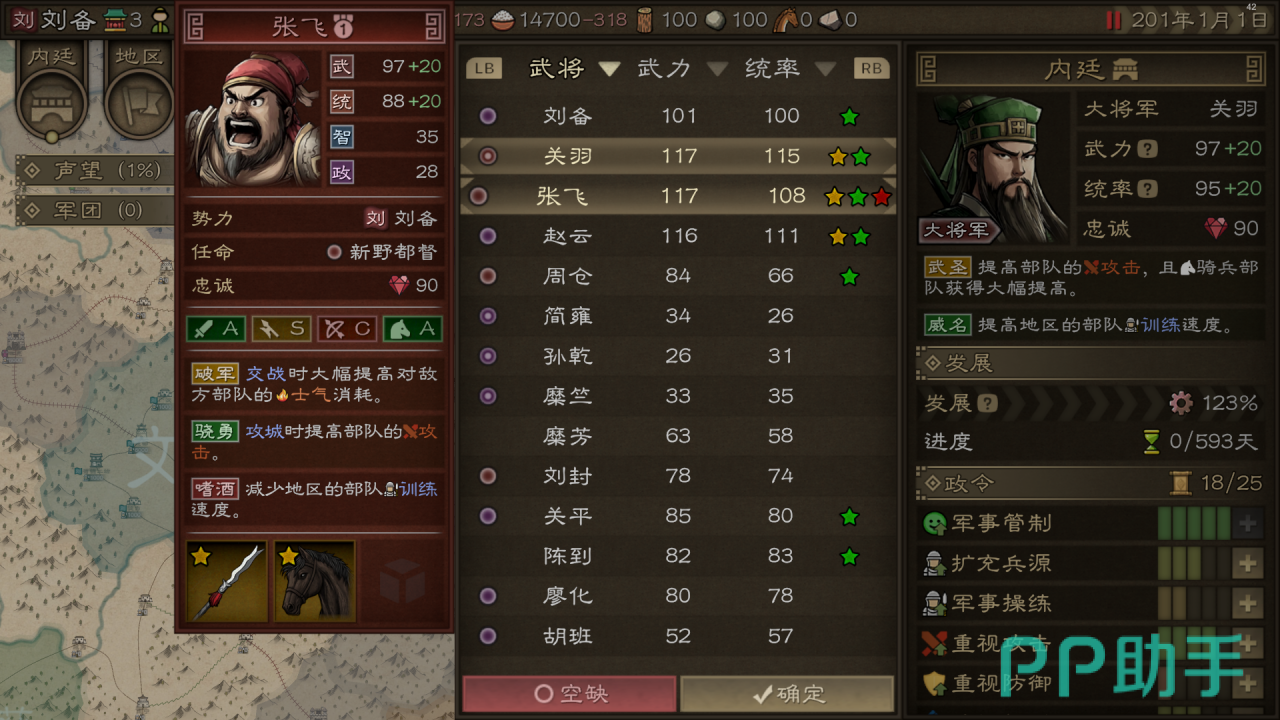Click the question mark next to 武力
The image size is (1280, 720).
[x=1148, y=149]
